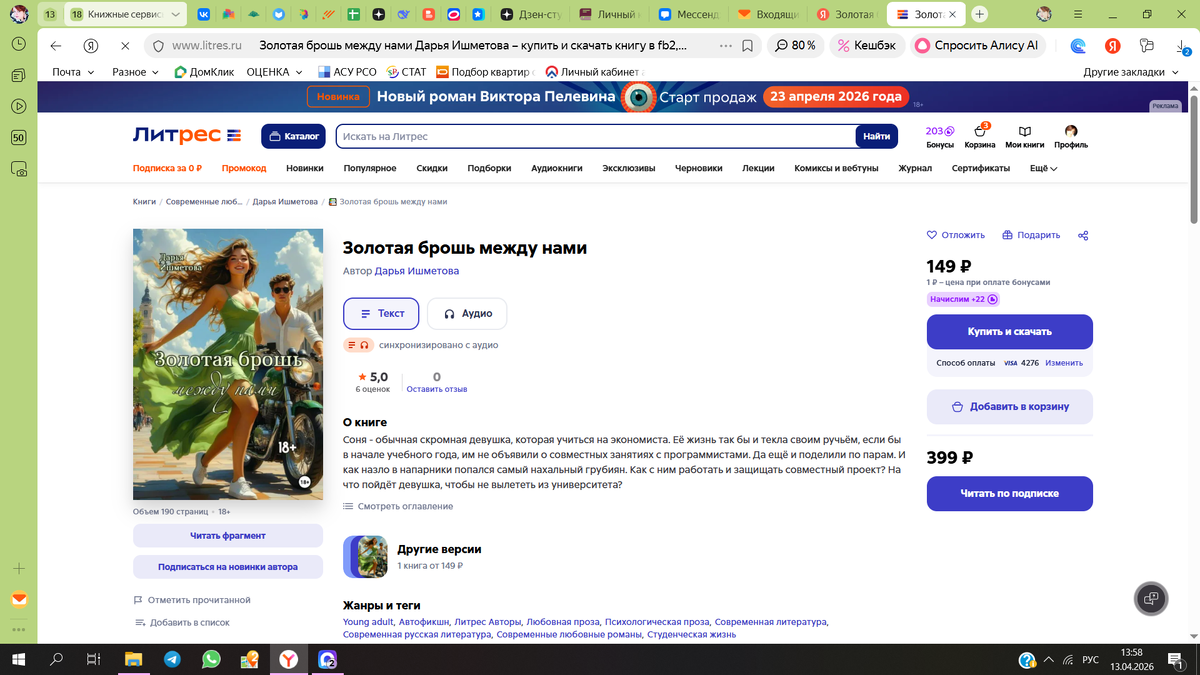Image resolution: width=1200 pixels, height=675 pixels.
Task: Select the Аудио format option
Action: (467, 313)
